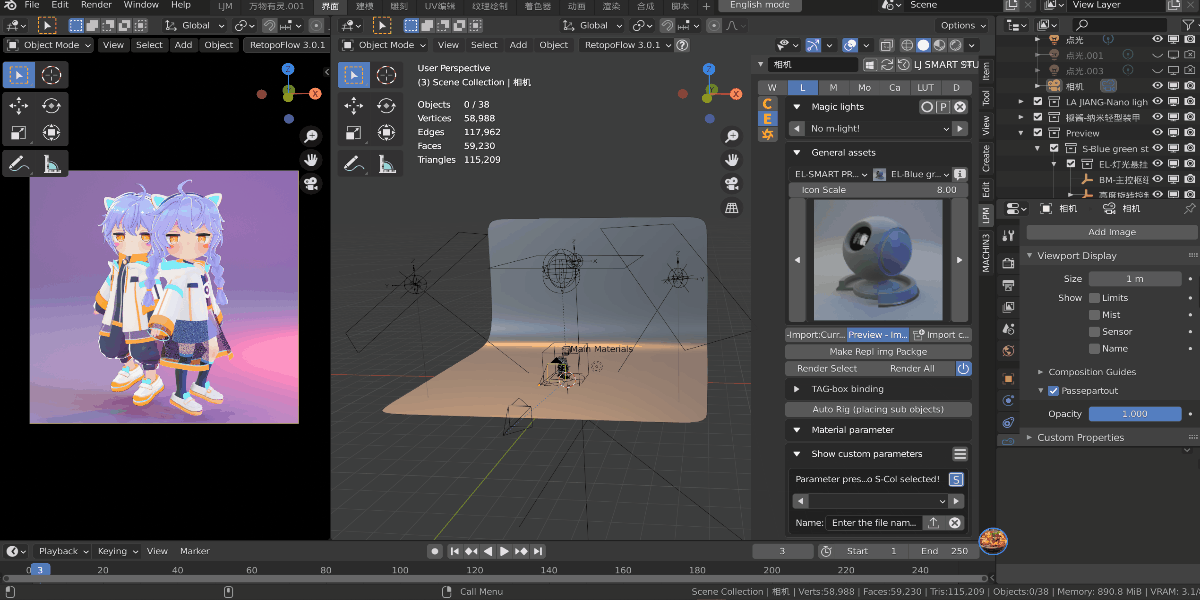Click the Options button in viewport header
This screenshot has height=600, width=1200.
coord(963,25)
